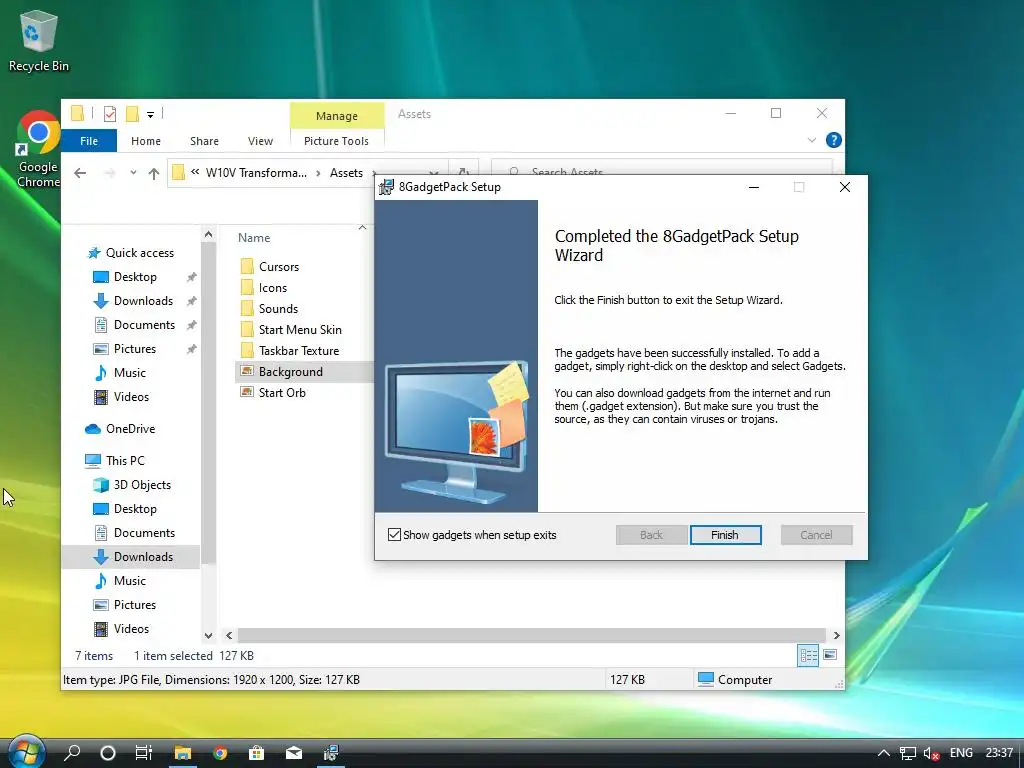Click the horizontal scrollbar in file list

point(532,635)
